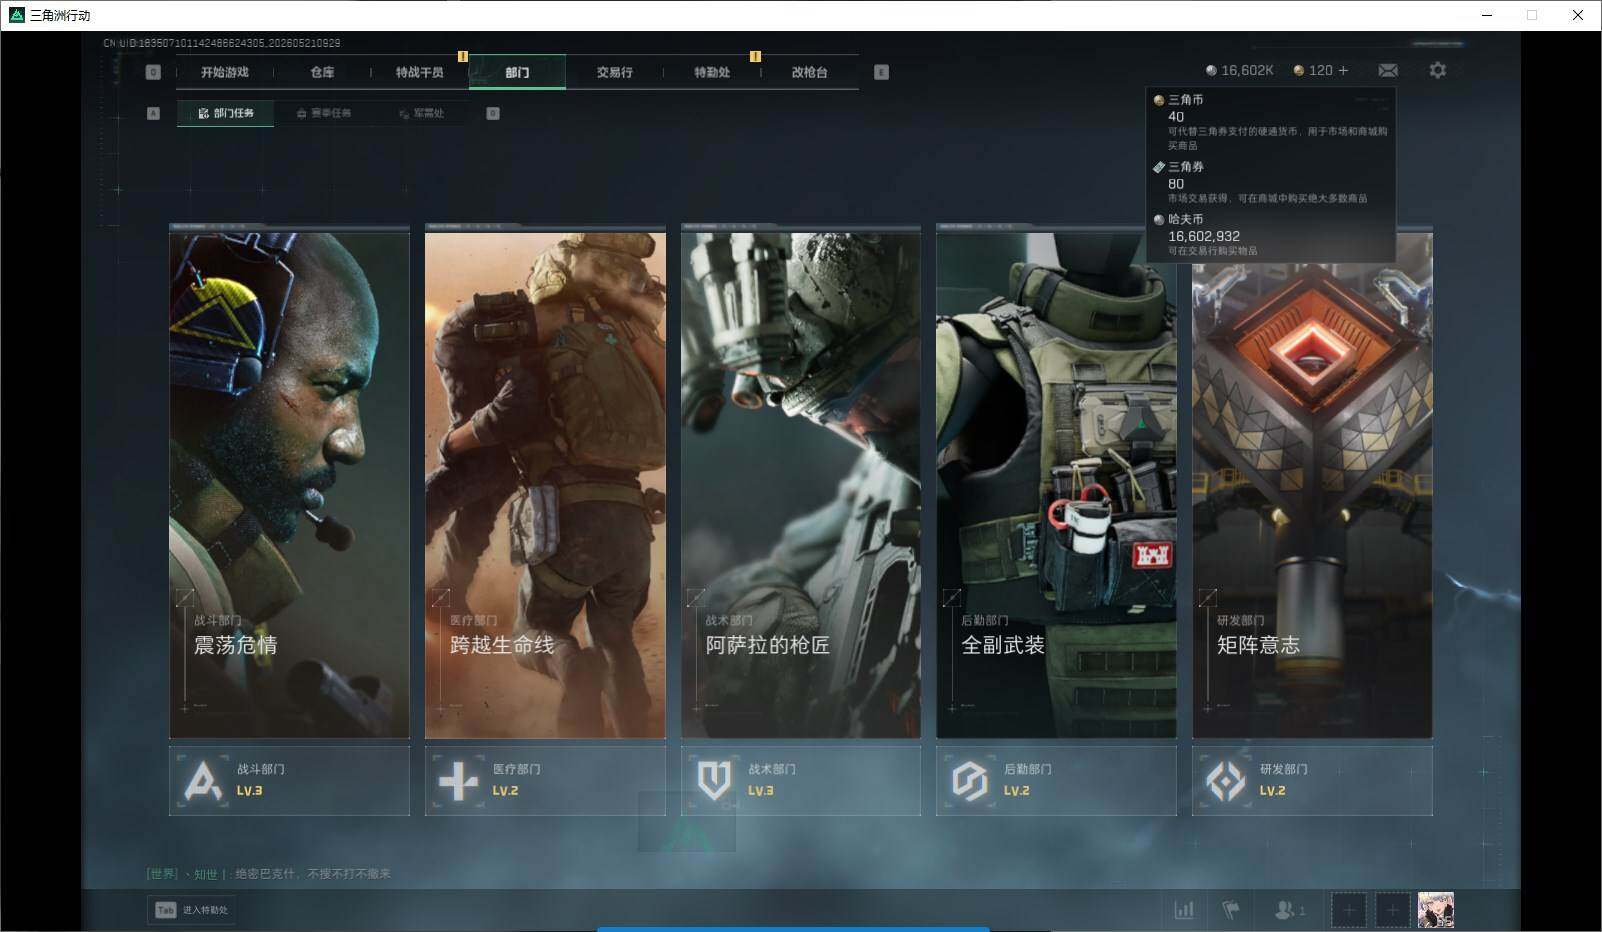The height and width of the screenshot is (932, 1602).
Task: Click the 三角币 coin icon in tooltip
Action: click(x=1159, y=100)
